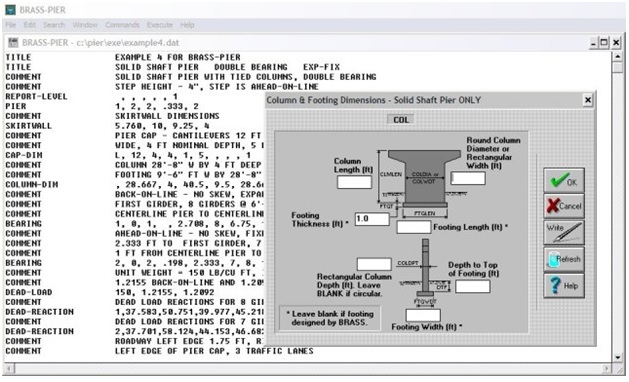Click the green checkmark OK button
Image resolution: width=629 pixels, height=382 pixels.
tap(564, 180)
